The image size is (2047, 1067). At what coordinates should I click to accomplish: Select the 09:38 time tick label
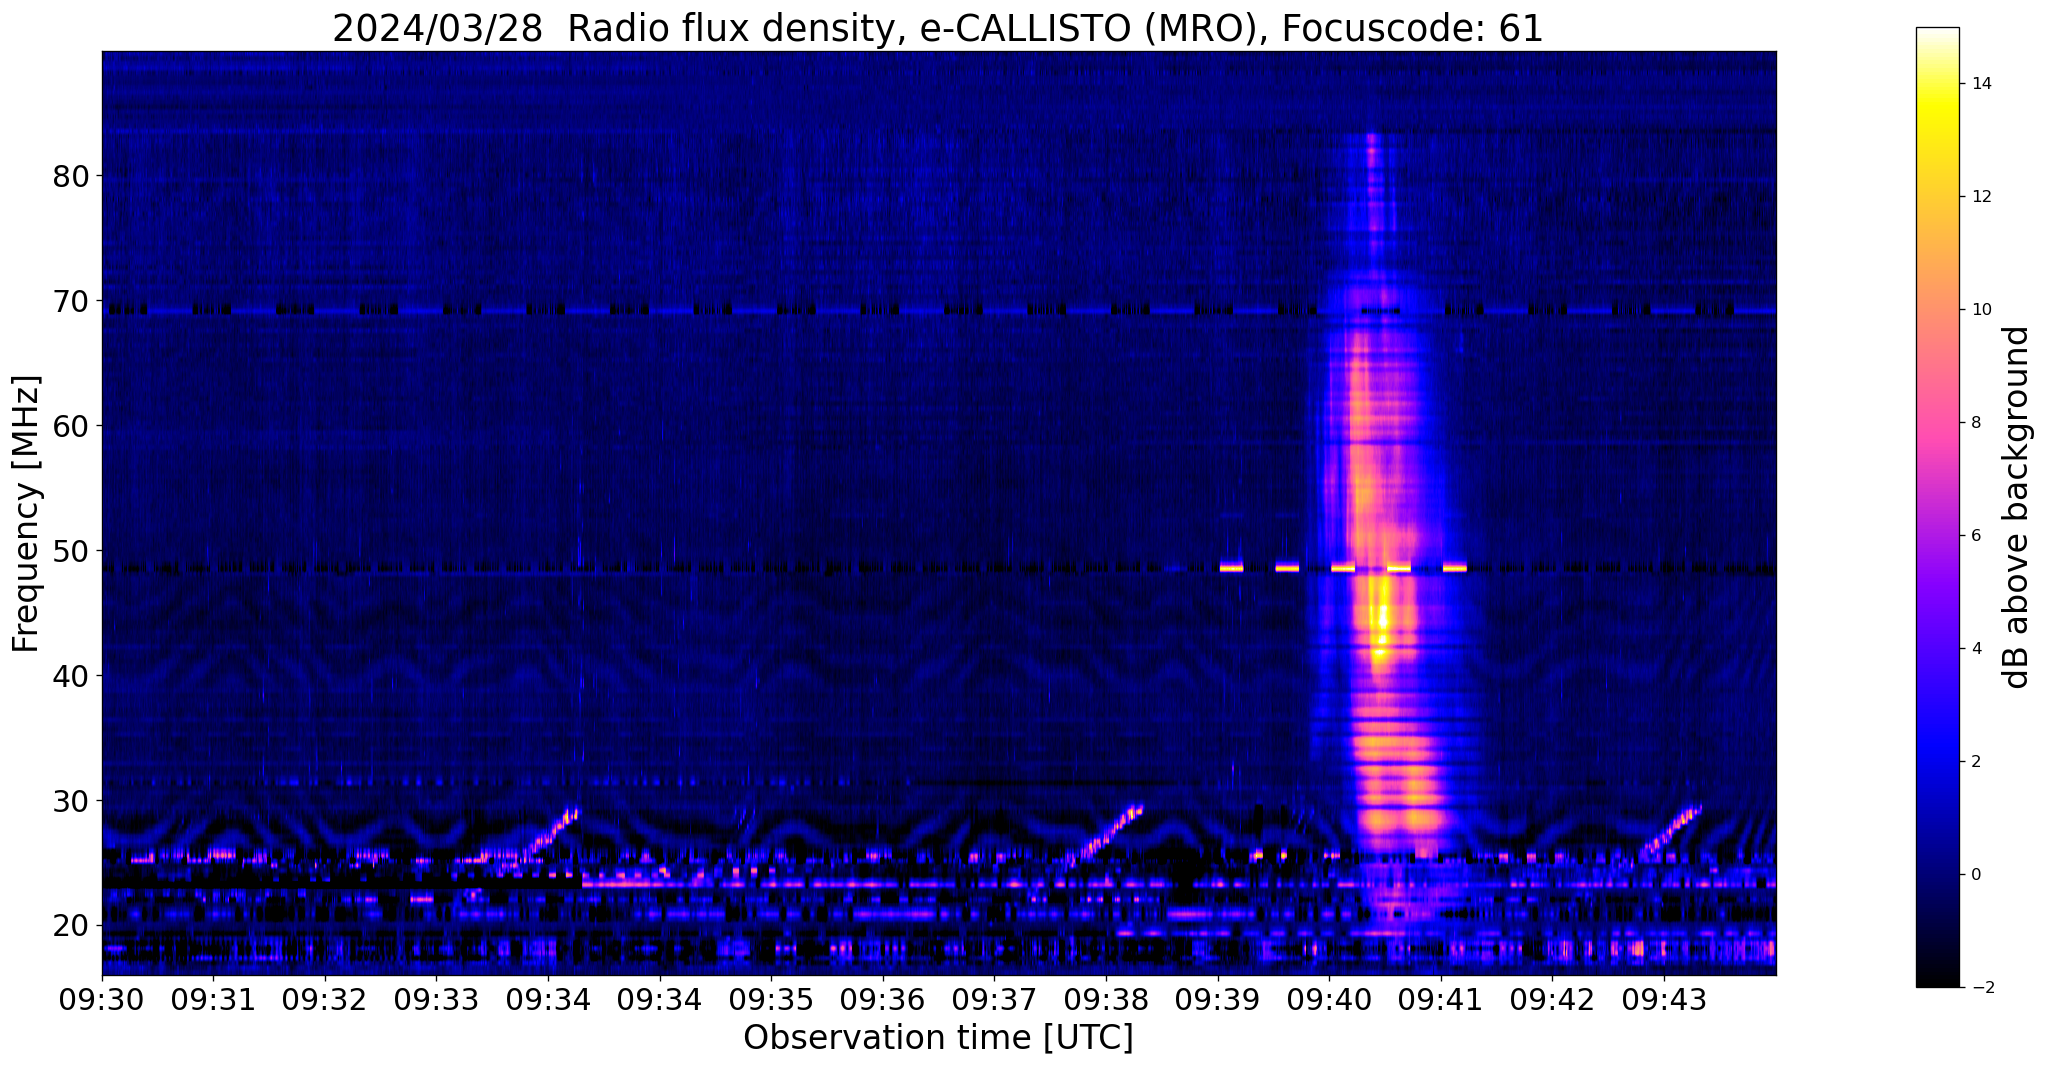click(x=1106, y=1000)
